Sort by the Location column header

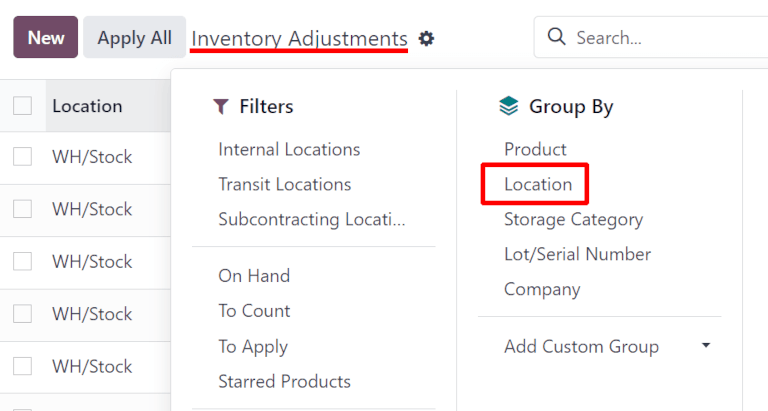coord(87,106)
